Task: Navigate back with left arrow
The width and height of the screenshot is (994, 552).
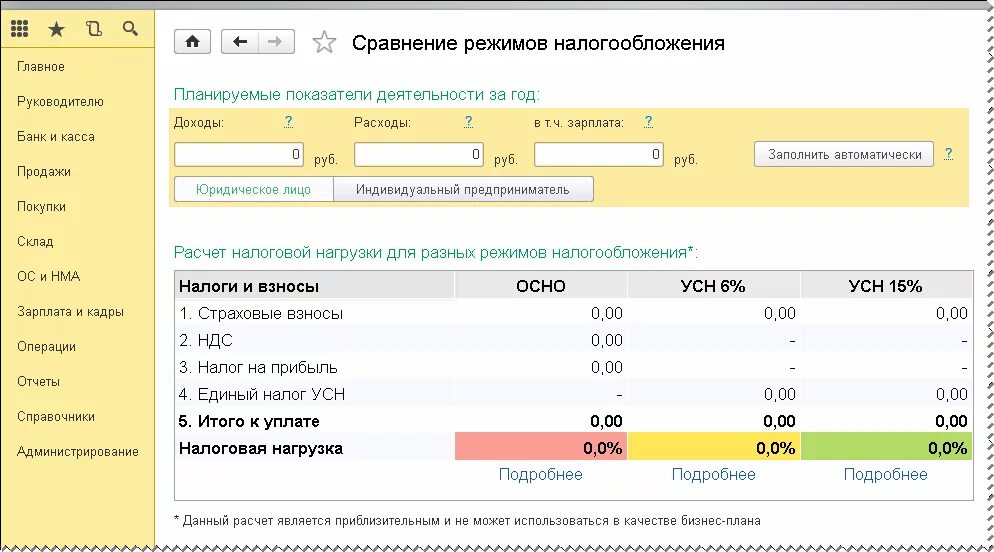Action: point(240,42)
